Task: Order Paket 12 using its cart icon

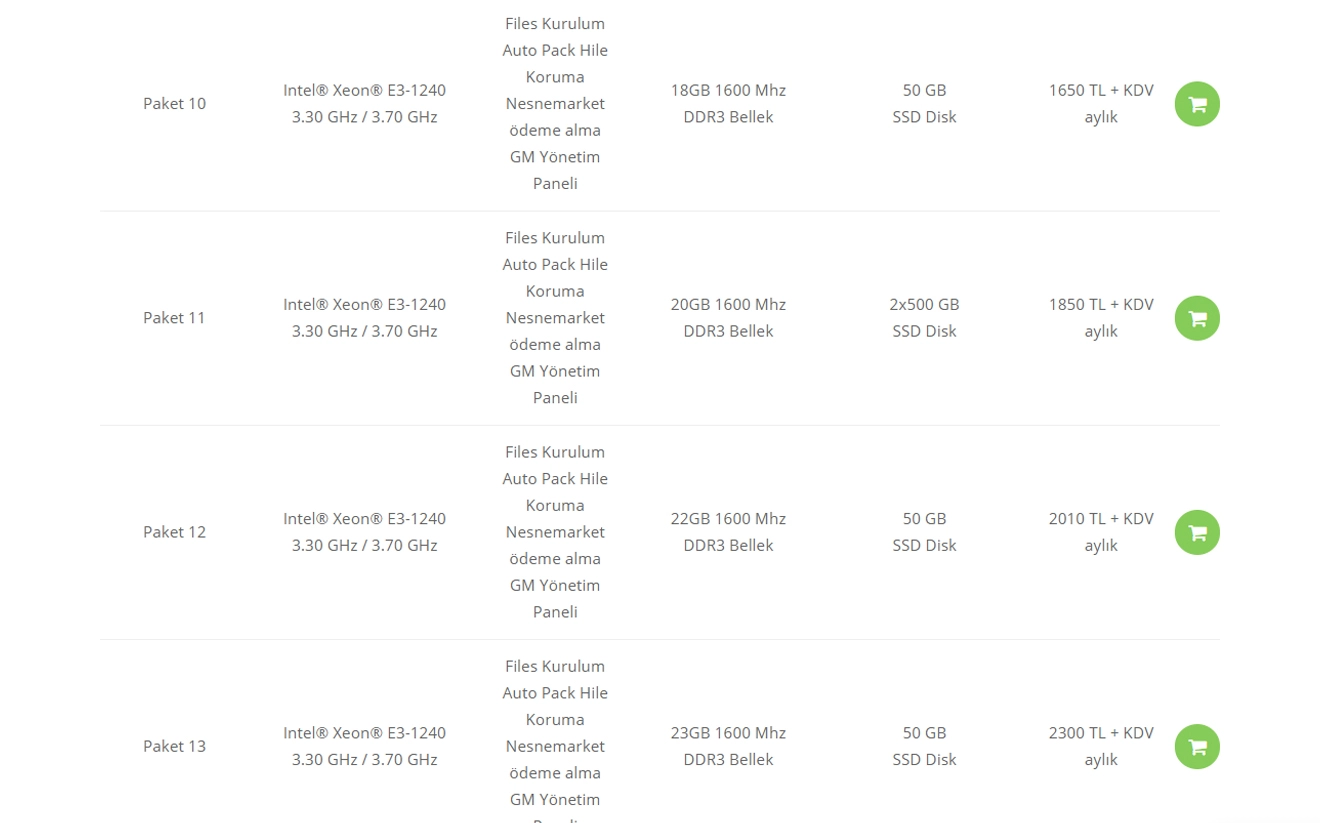Action: (x=1197, y=532)
